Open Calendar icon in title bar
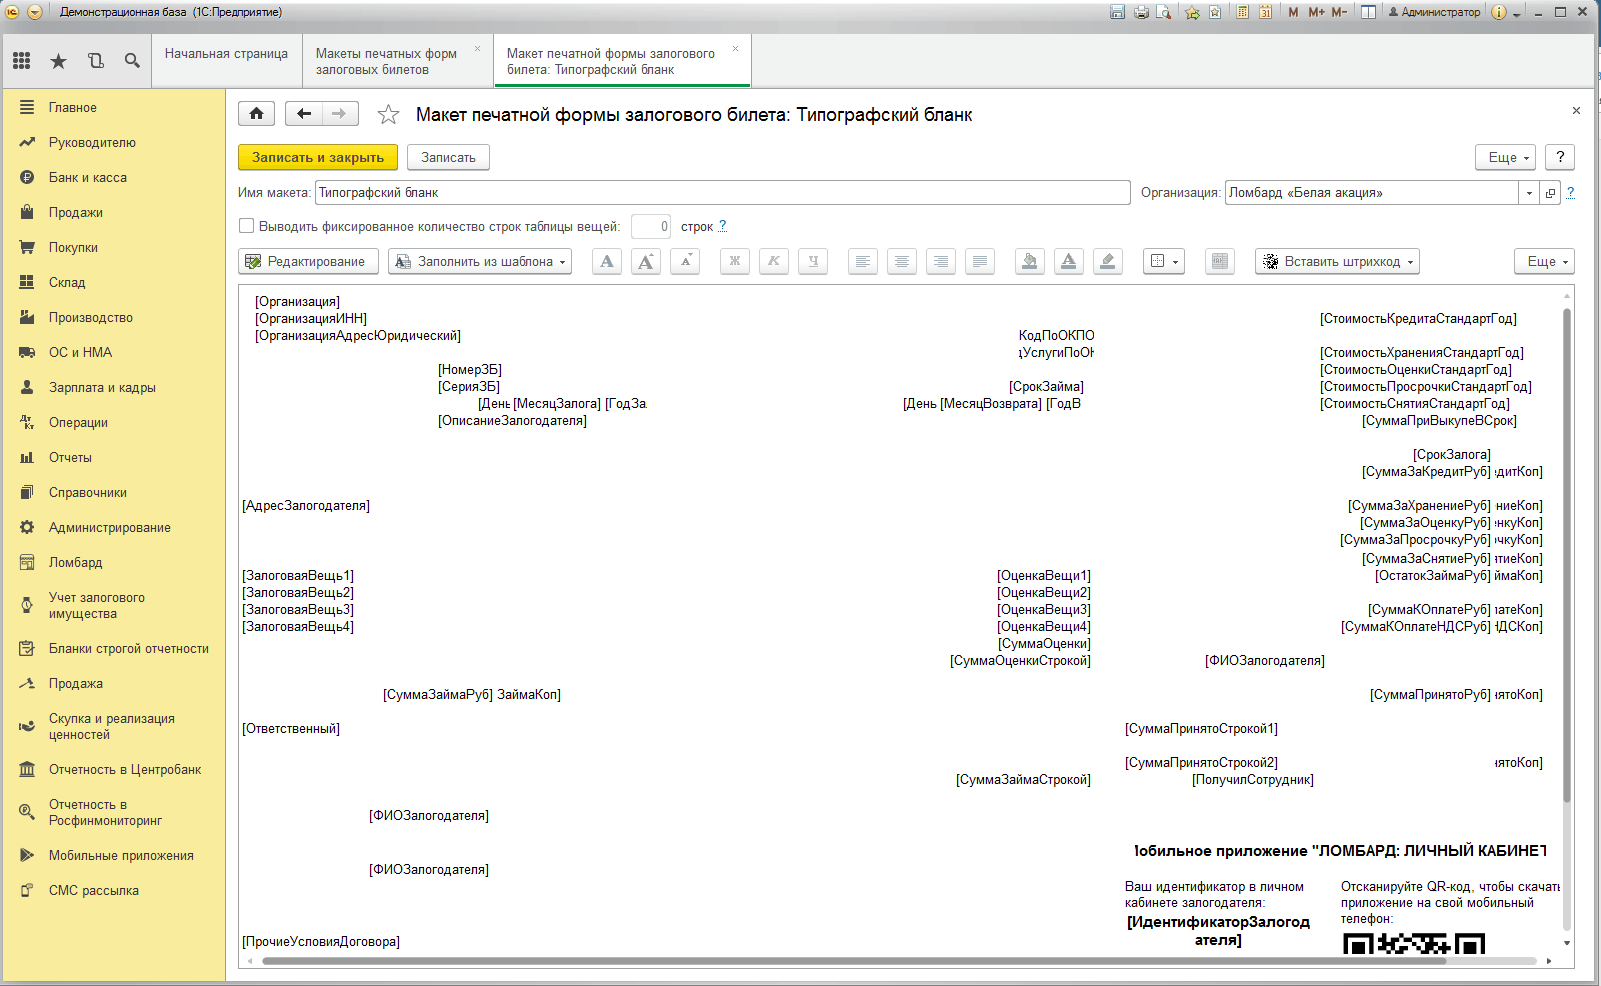 (1265, 12)
